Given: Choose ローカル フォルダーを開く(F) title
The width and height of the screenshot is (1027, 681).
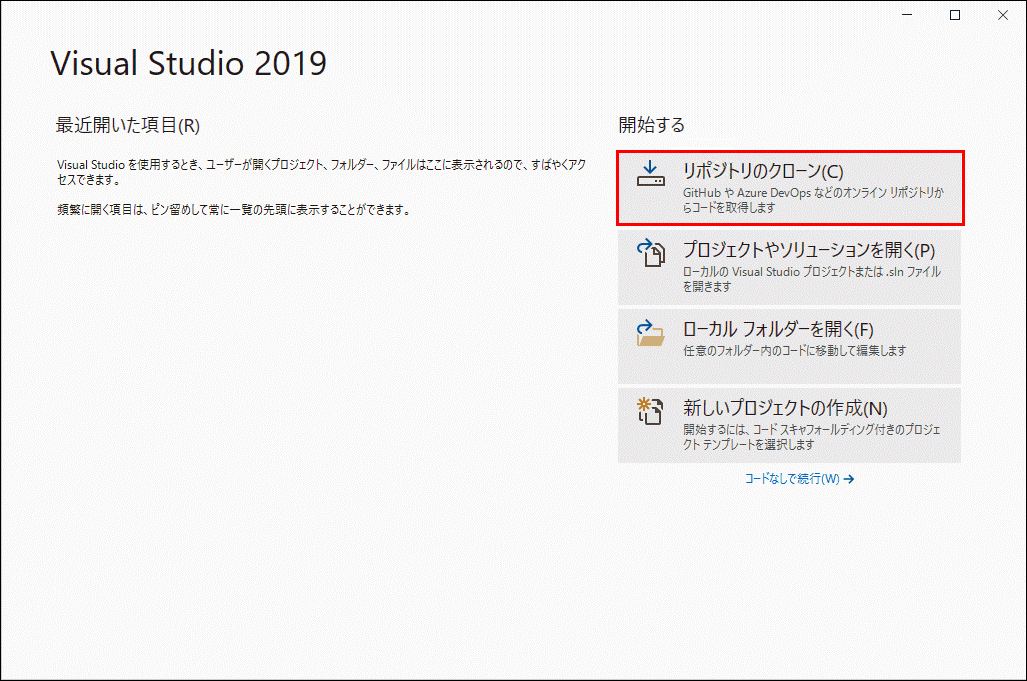Looking at the screenshot, I should [x=778, y=329].
